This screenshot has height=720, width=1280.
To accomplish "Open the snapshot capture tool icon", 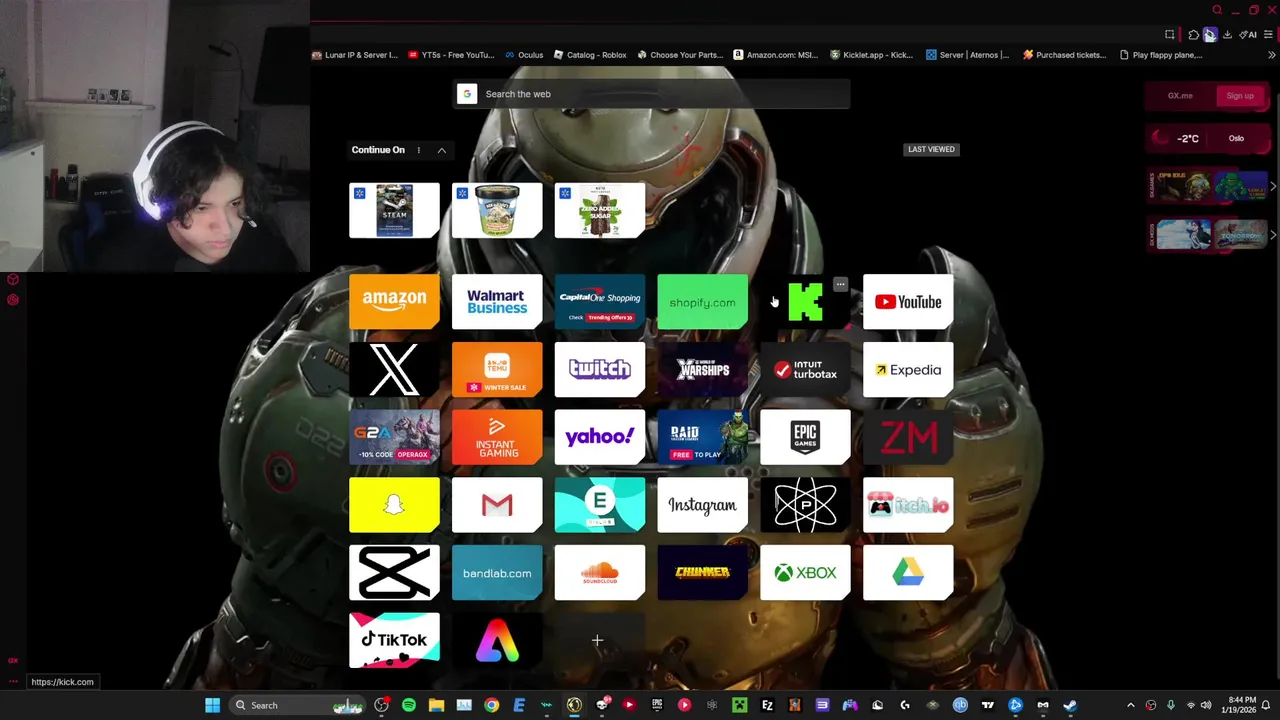I will [1170, 35].
